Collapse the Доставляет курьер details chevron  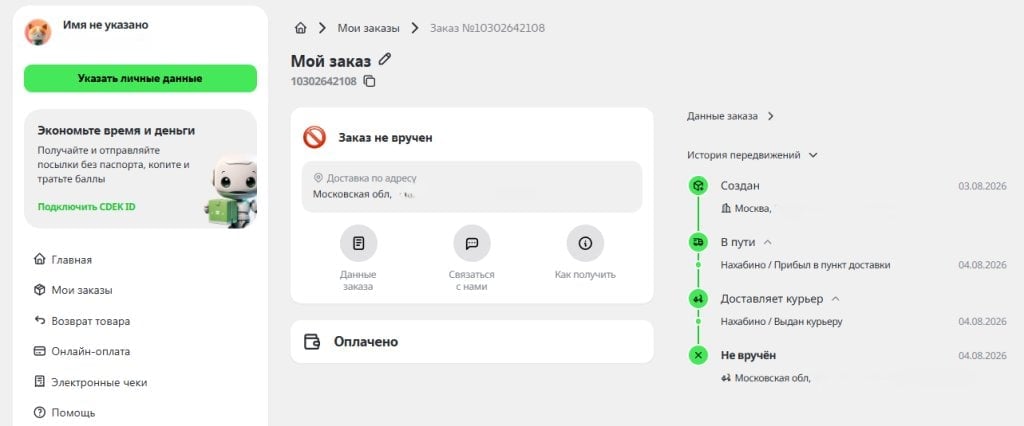[x=835, y=299]
